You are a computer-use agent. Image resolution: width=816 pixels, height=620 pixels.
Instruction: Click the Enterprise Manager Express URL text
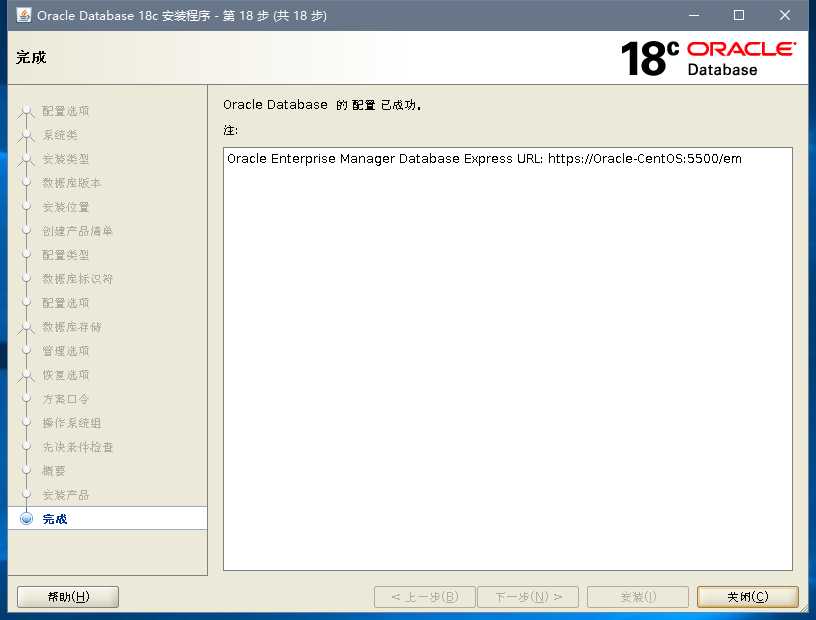[x=484, y=159]
